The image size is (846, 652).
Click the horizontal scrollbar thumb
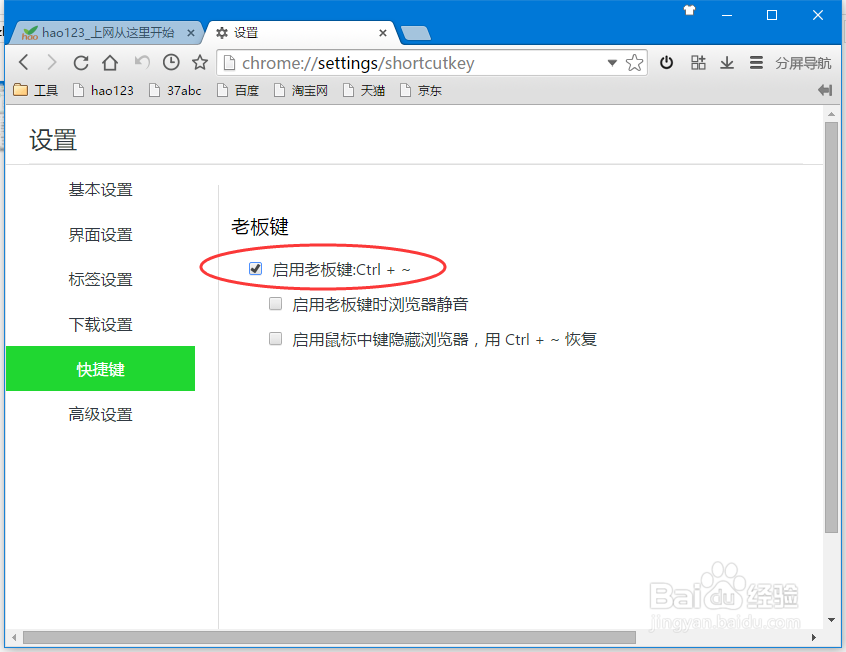329,637
